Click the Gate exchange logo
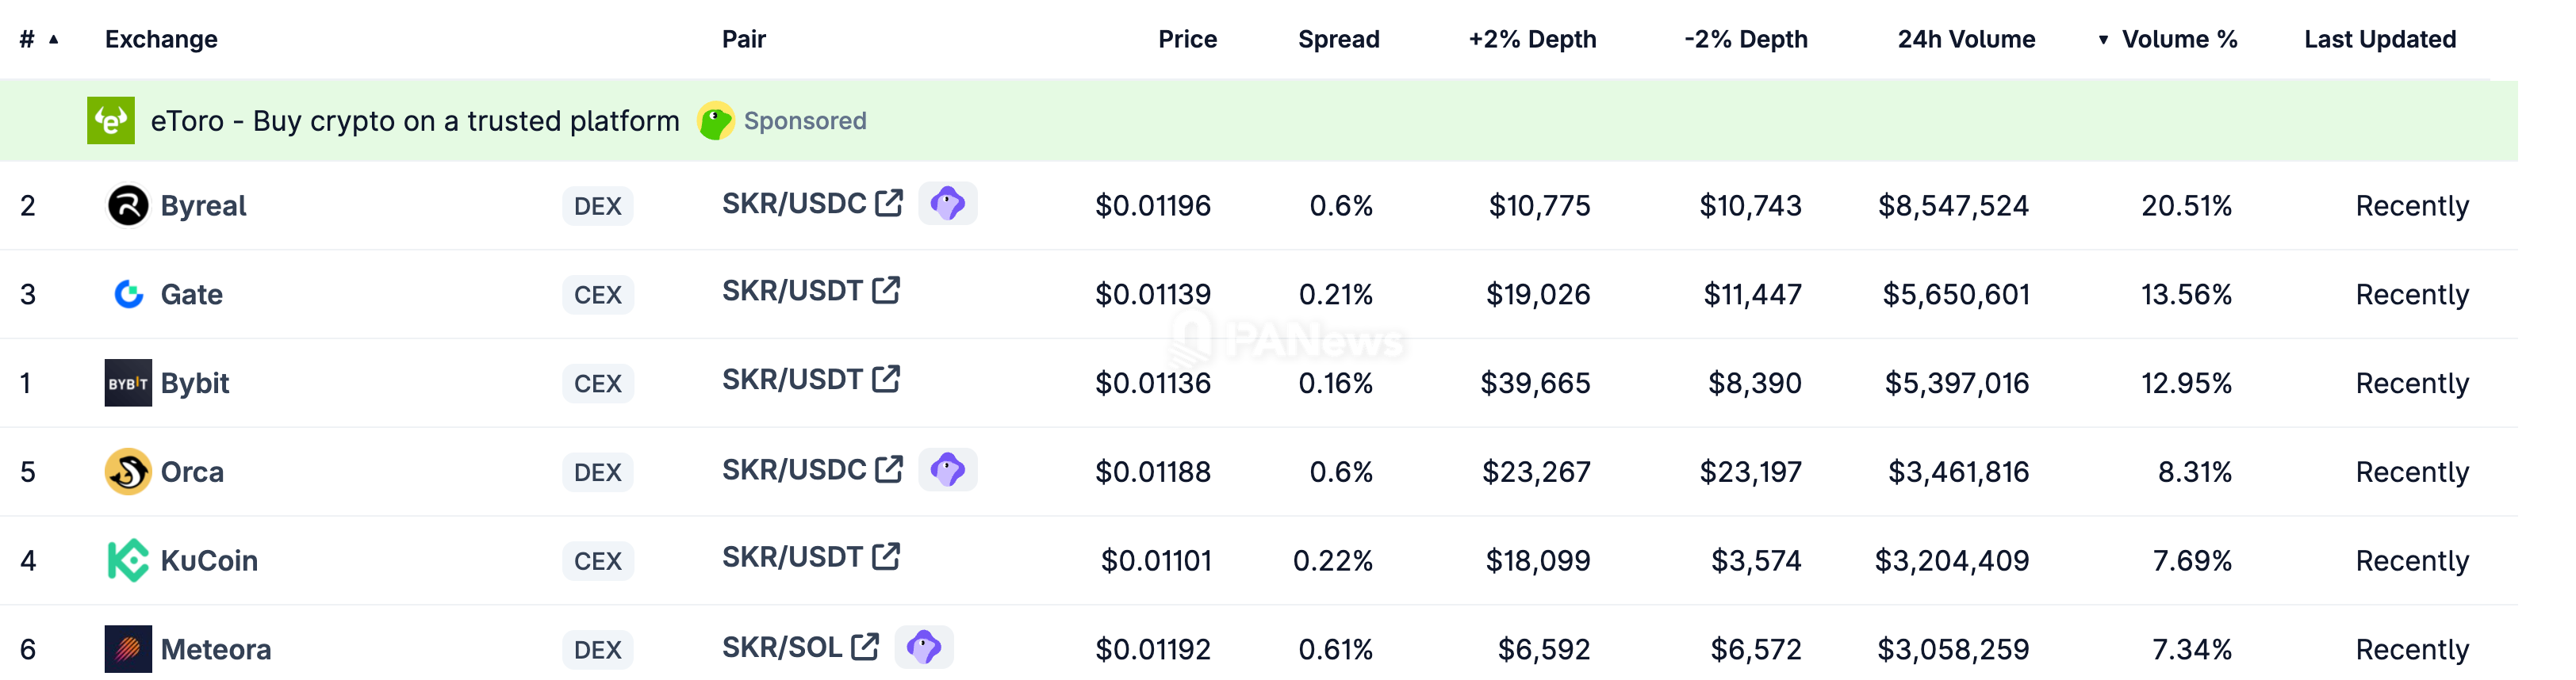Viewport: 2576px width, 680px height. (128, 294)
